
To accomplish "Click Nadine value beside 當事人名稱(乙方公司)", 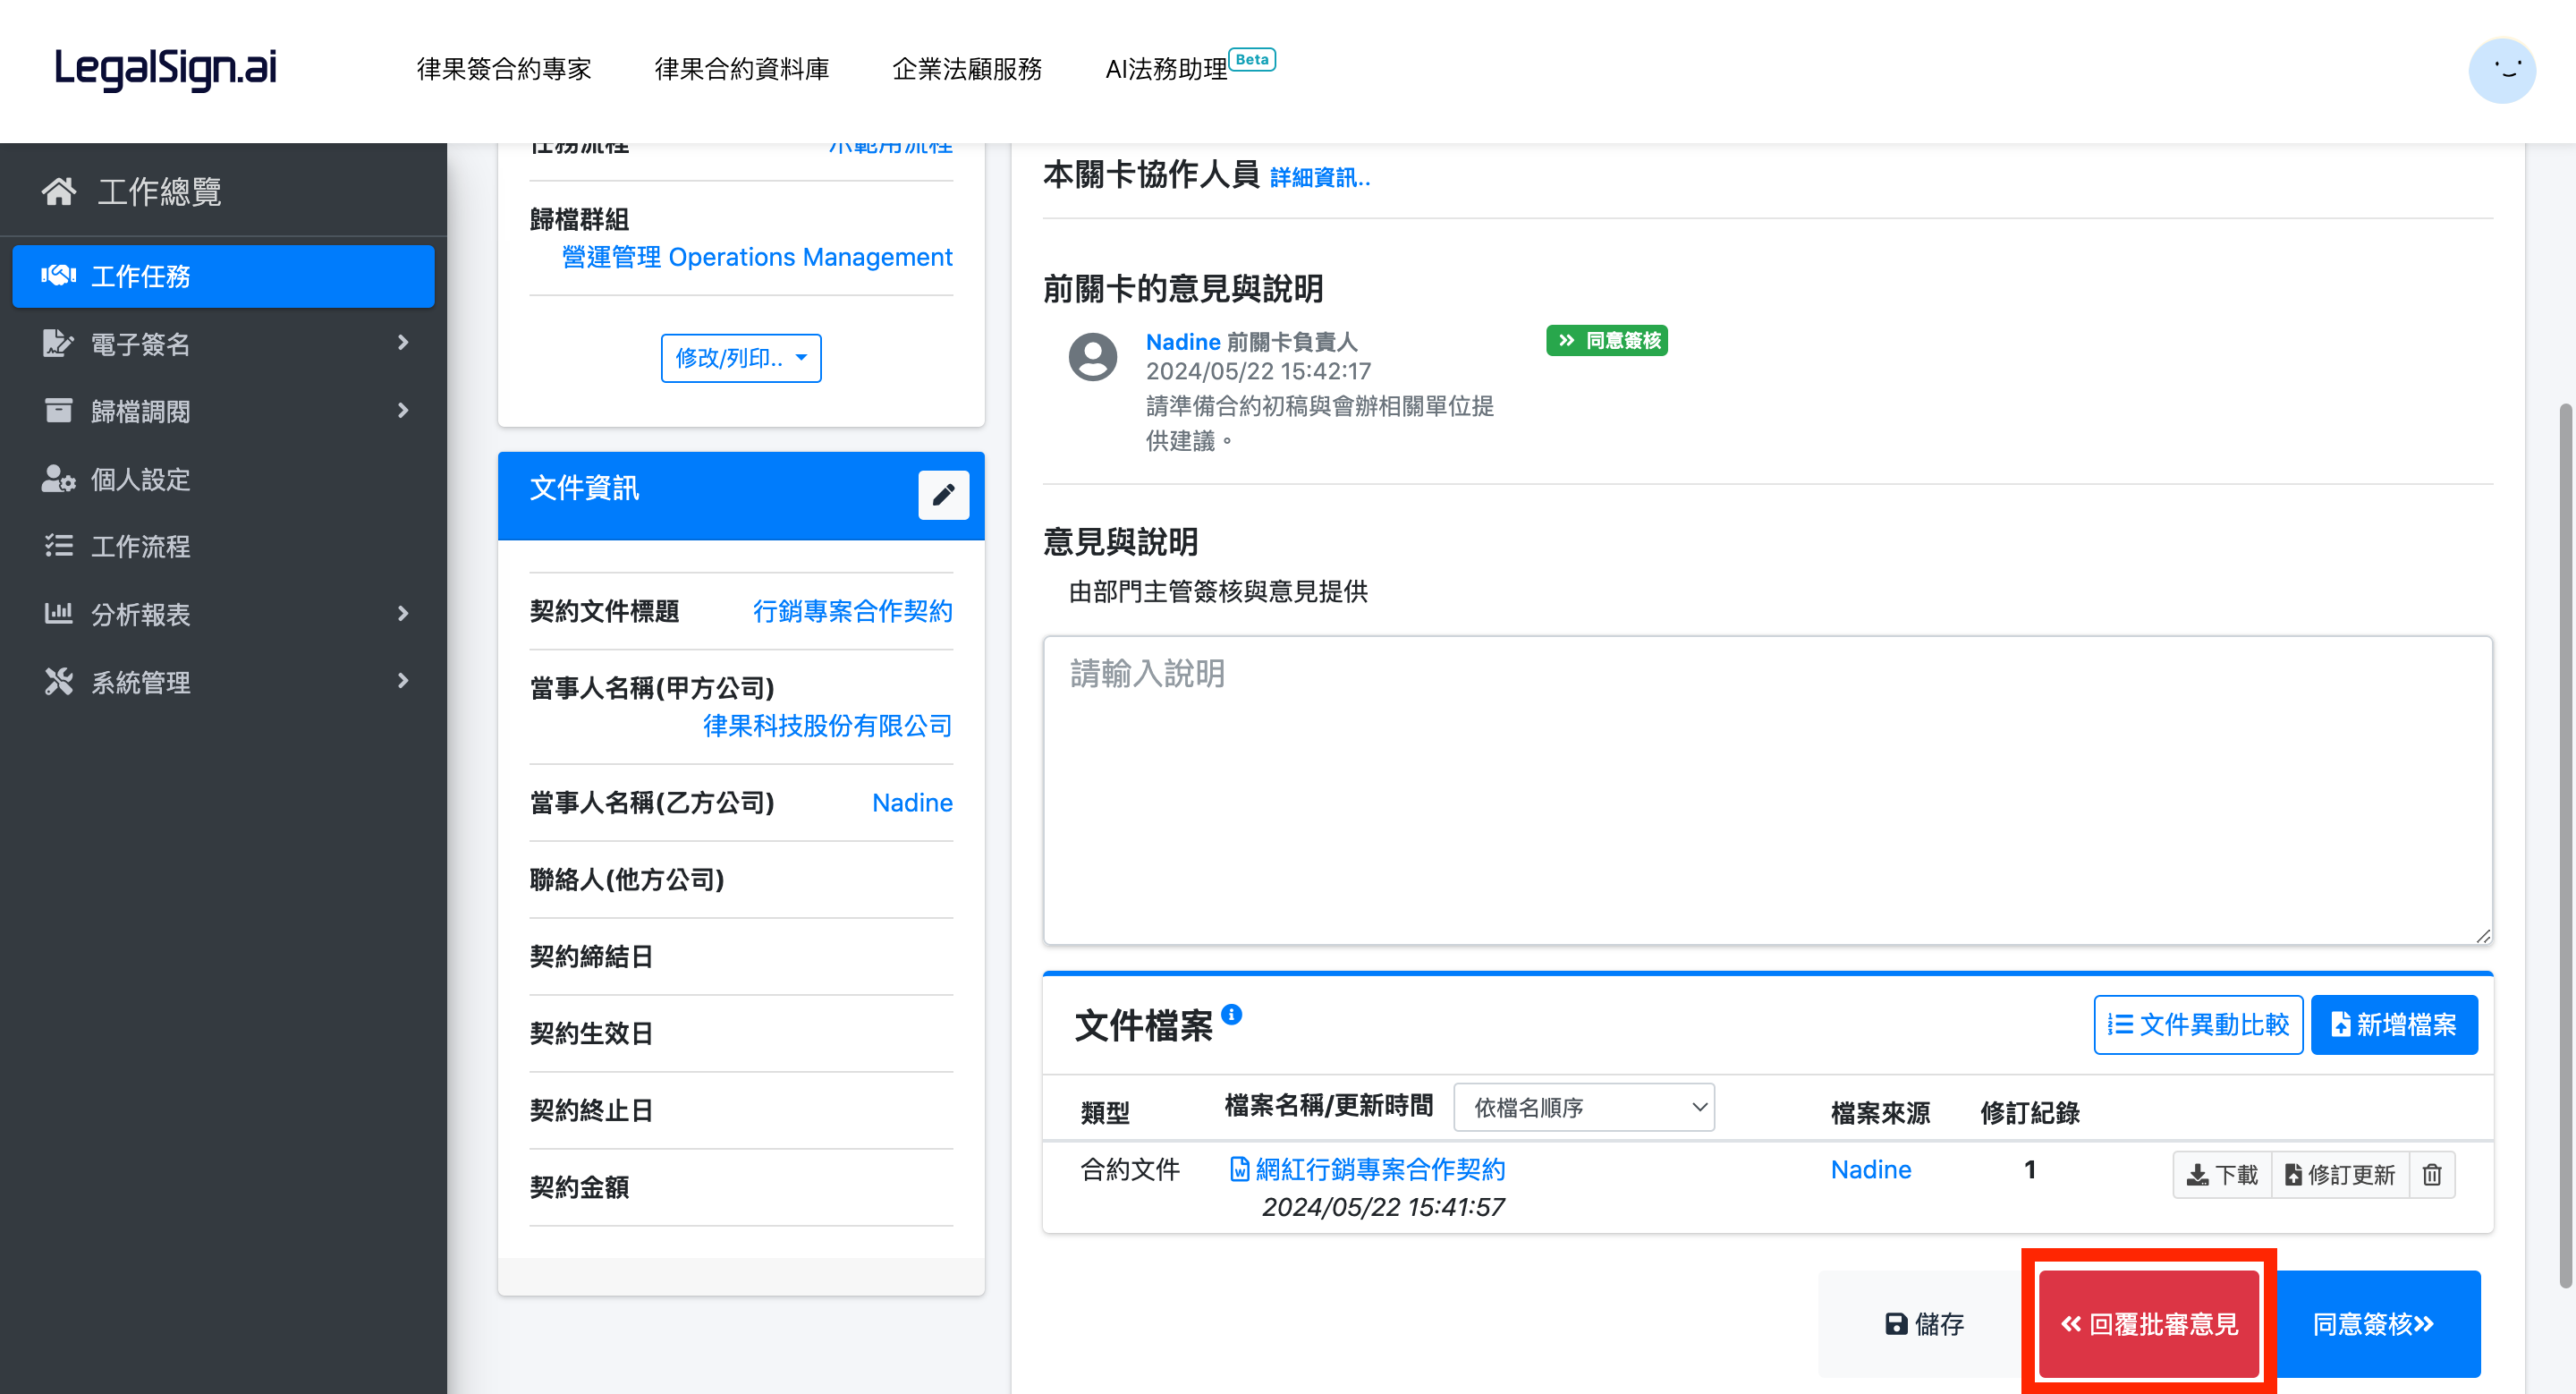I will click(912, 803).
